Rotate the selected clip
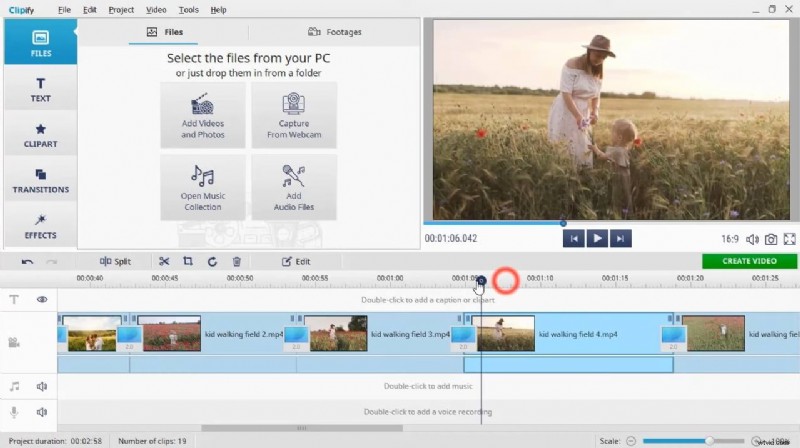 pos(212,262)
